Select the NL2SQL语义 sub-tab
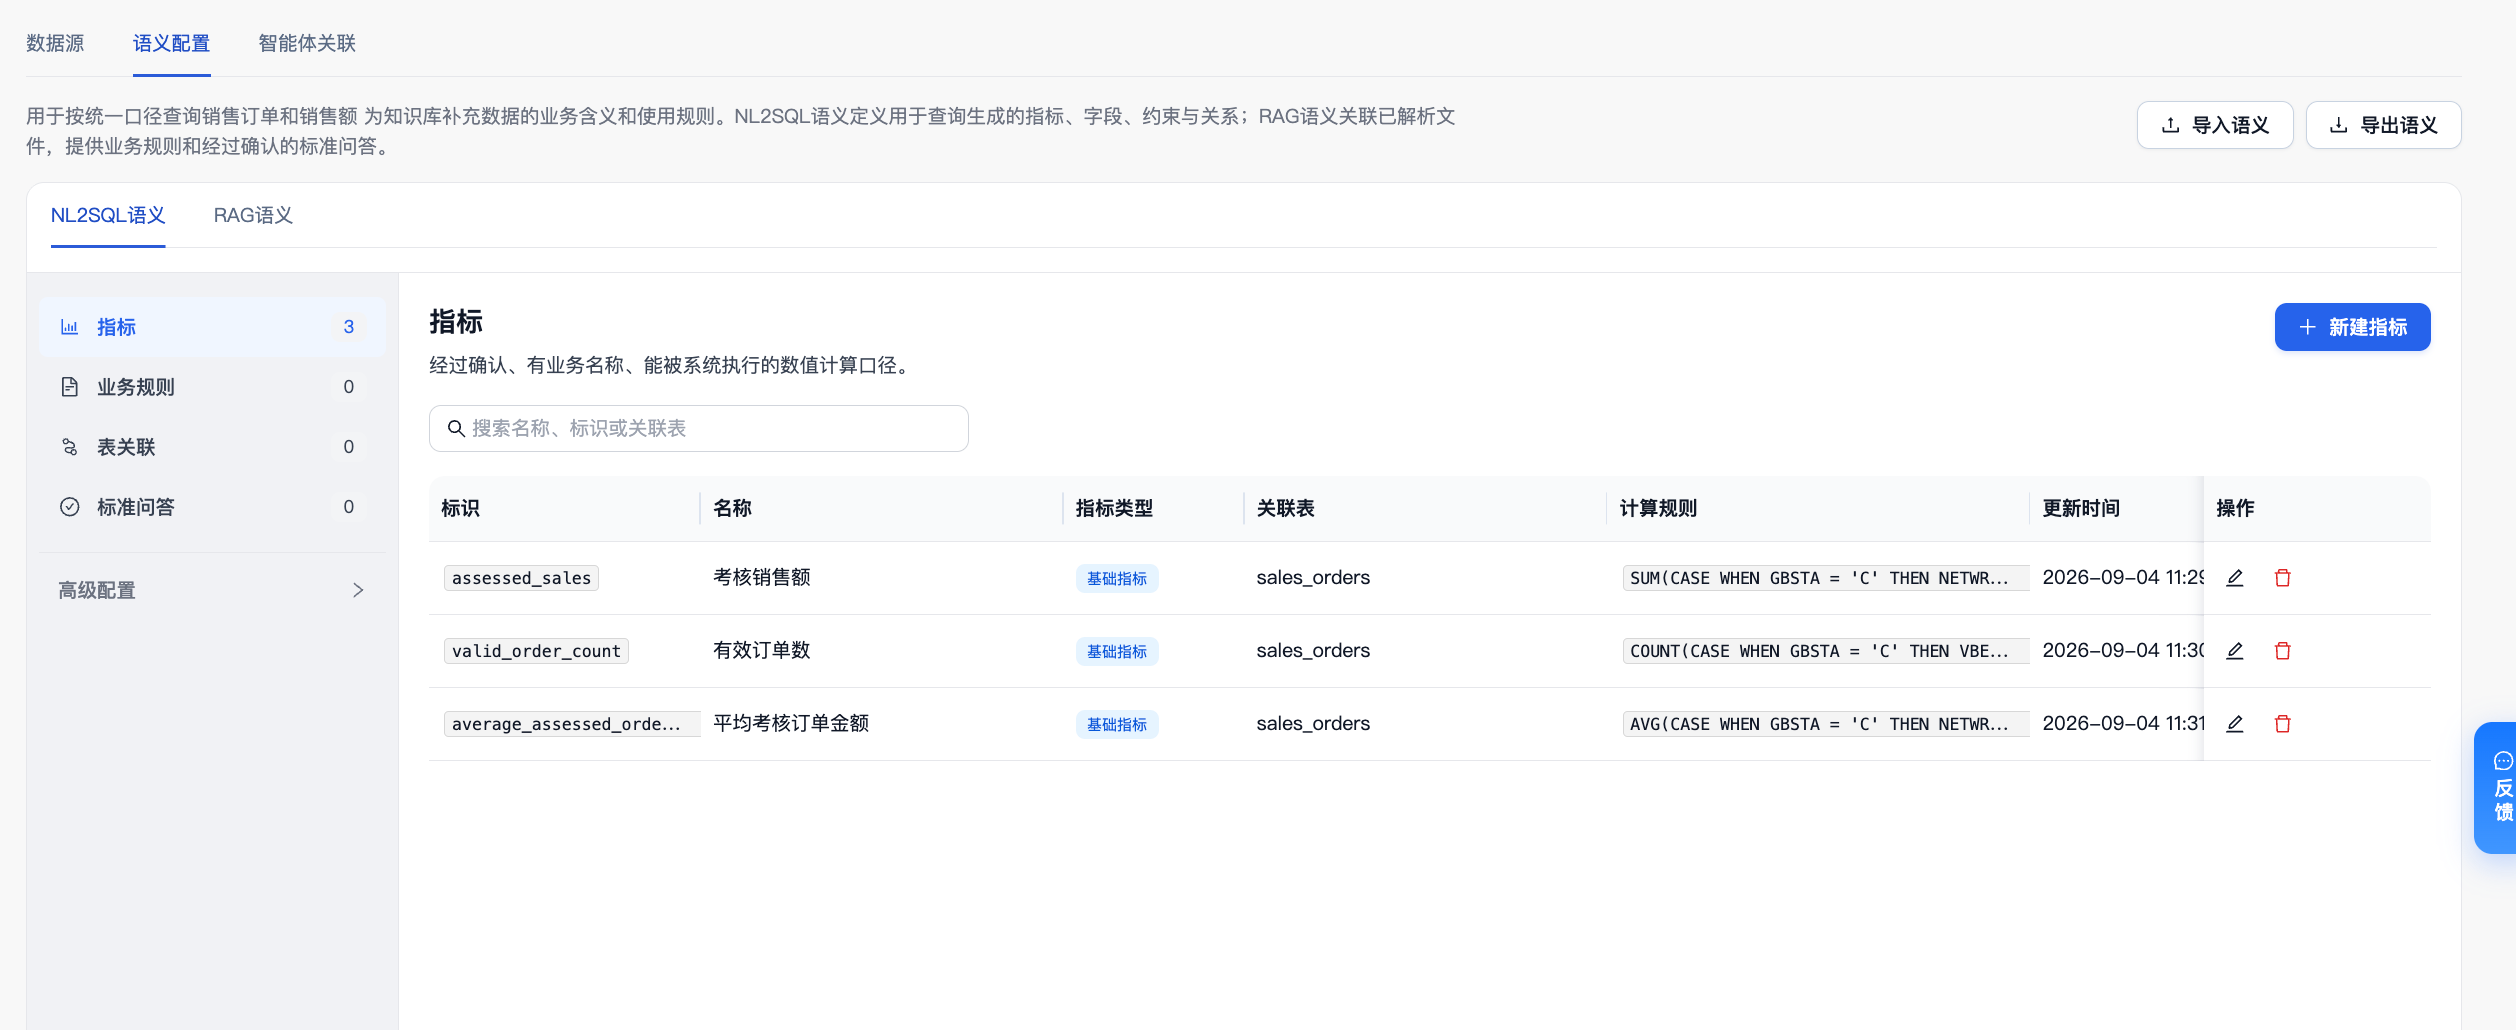The image size is (2516, 1030). pyautogui.click(x=108, y=215)
